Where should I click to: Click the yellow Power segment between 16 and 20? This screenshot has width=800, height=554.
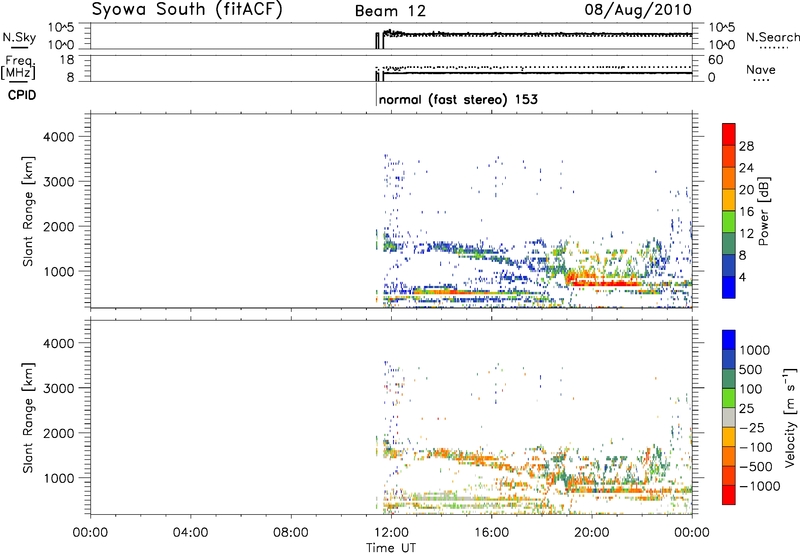[729, 200]
